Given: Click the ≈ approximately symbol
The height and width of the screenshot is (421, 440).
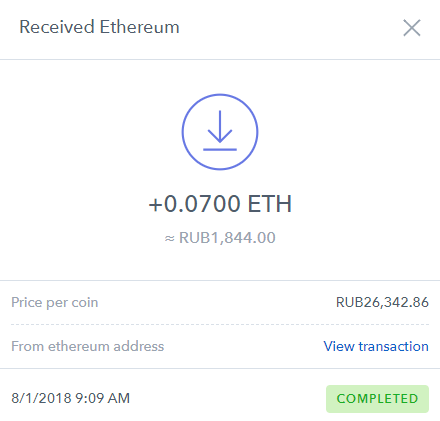Looking at the screenshot, I should pos(170,239).
